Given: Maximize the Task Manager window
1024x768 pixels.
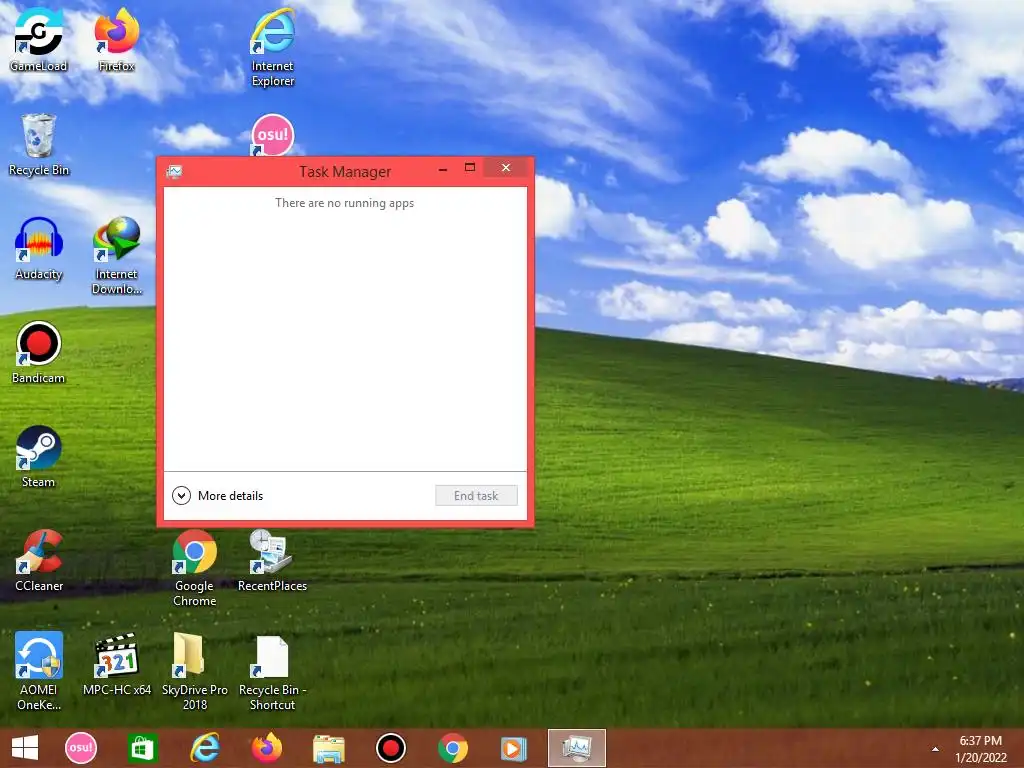Looking at the screenshot, I should 470,168.
